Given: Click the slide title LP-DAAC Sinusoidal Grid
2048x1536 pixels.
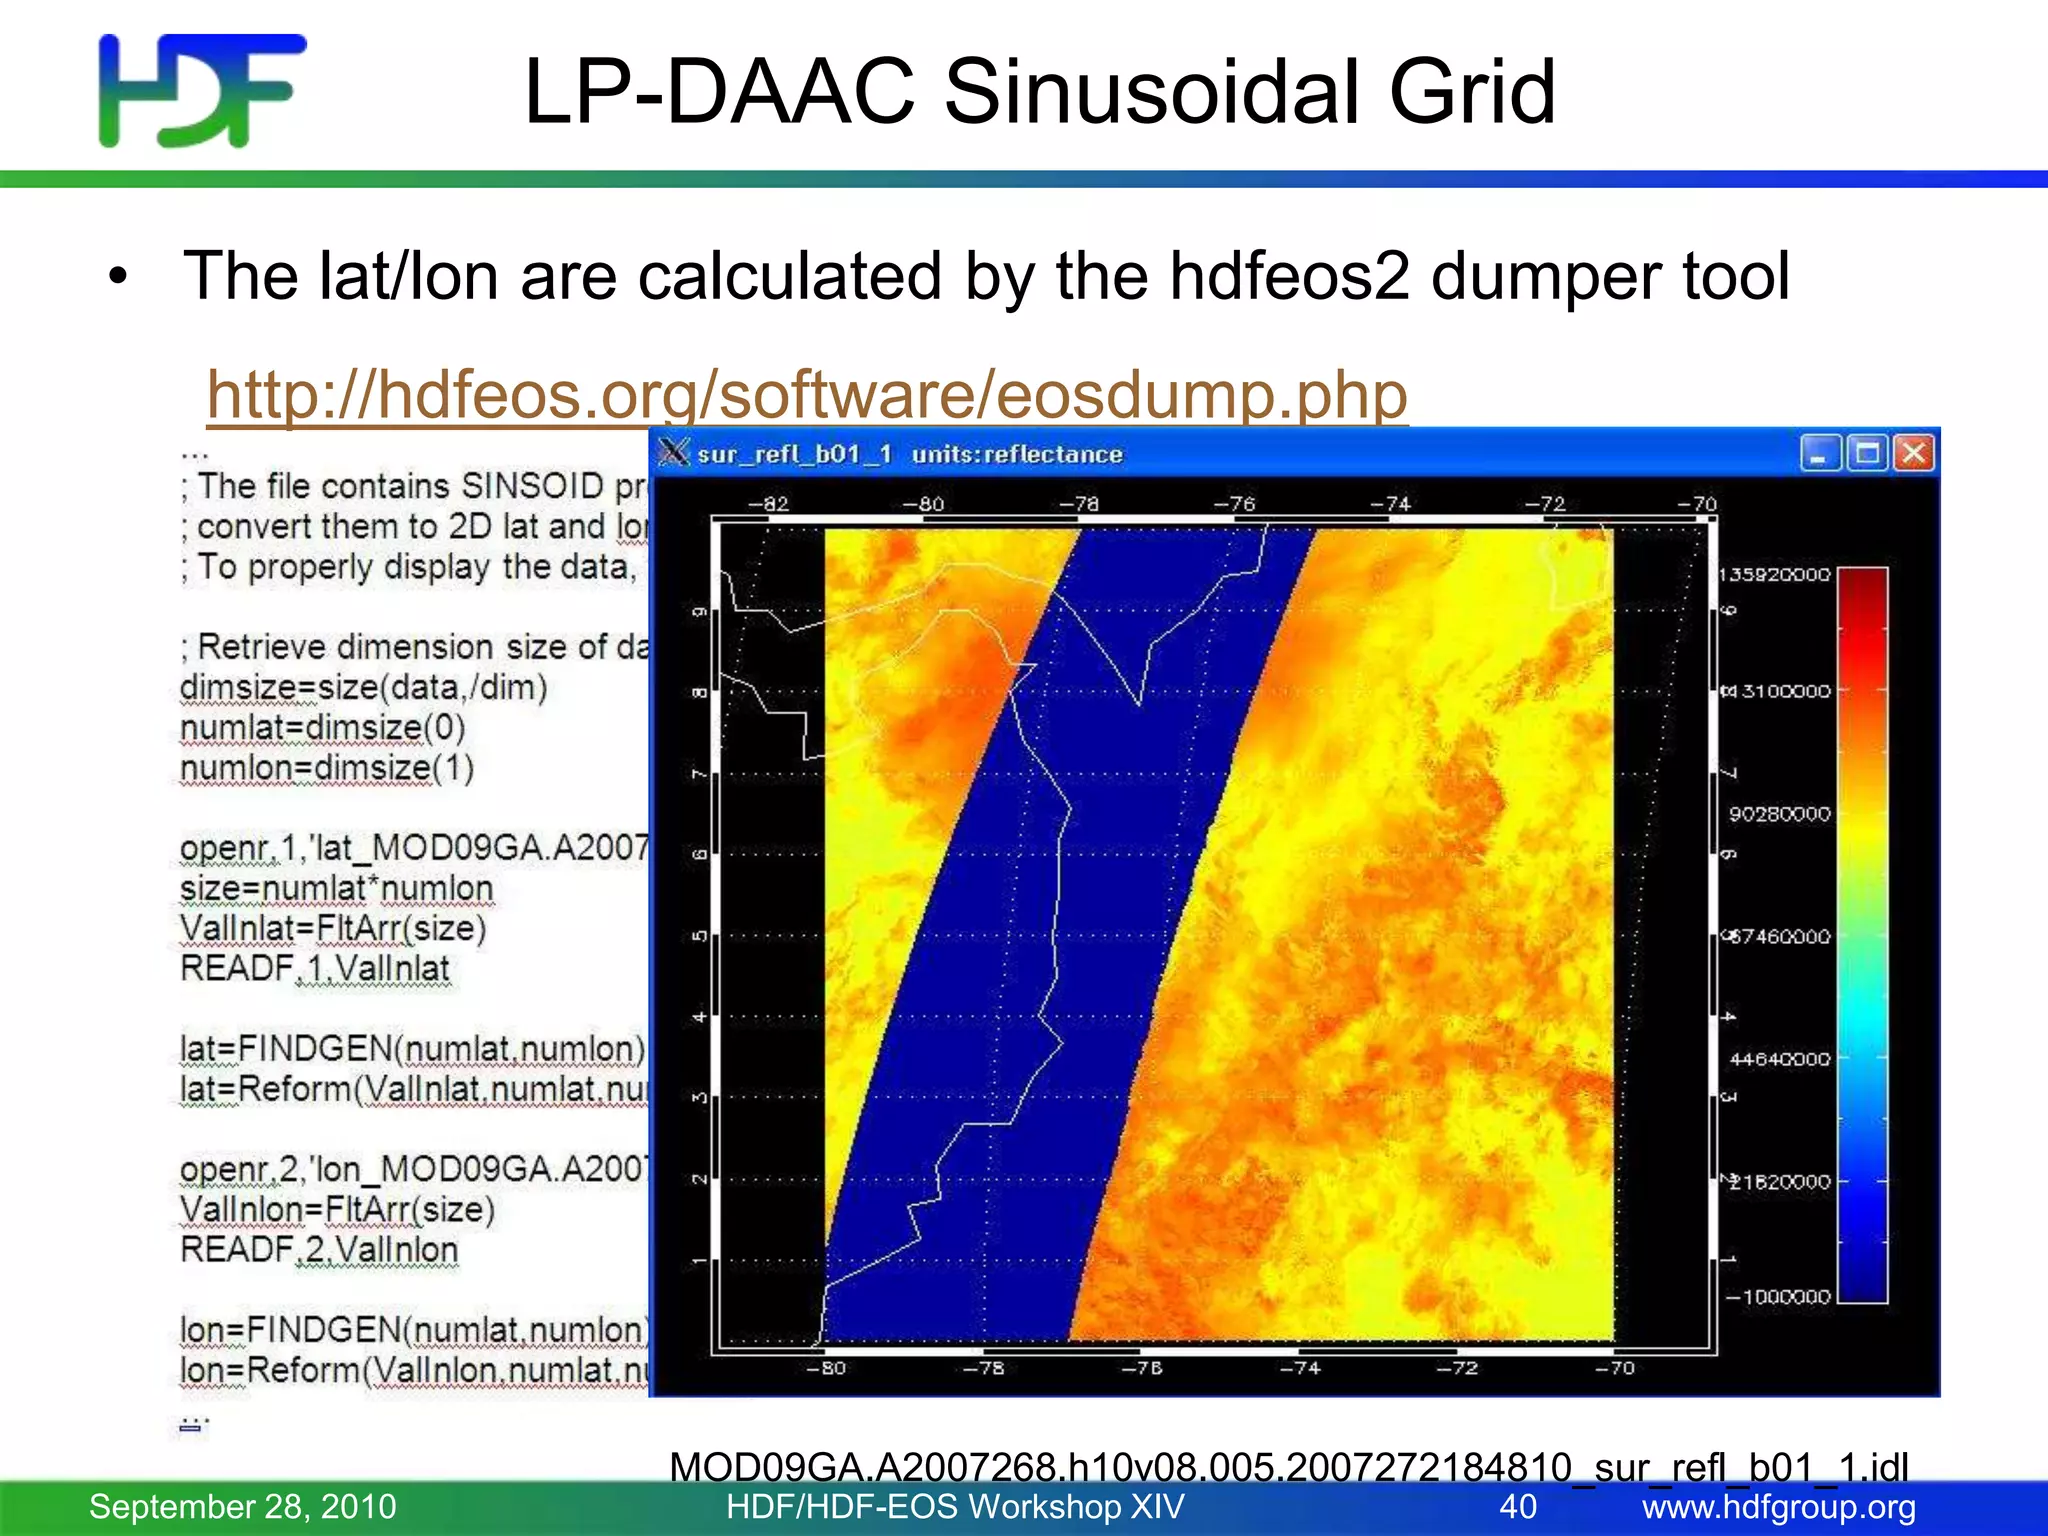Looking at the screenshot, I should pos(1038,92).
